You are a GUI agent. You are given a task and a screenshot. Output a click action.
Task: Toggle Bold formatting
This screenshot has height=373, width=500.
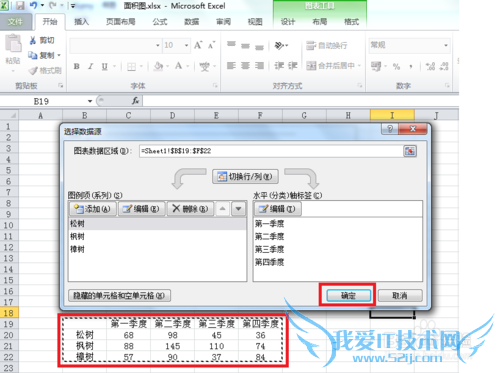coord(77,66)
